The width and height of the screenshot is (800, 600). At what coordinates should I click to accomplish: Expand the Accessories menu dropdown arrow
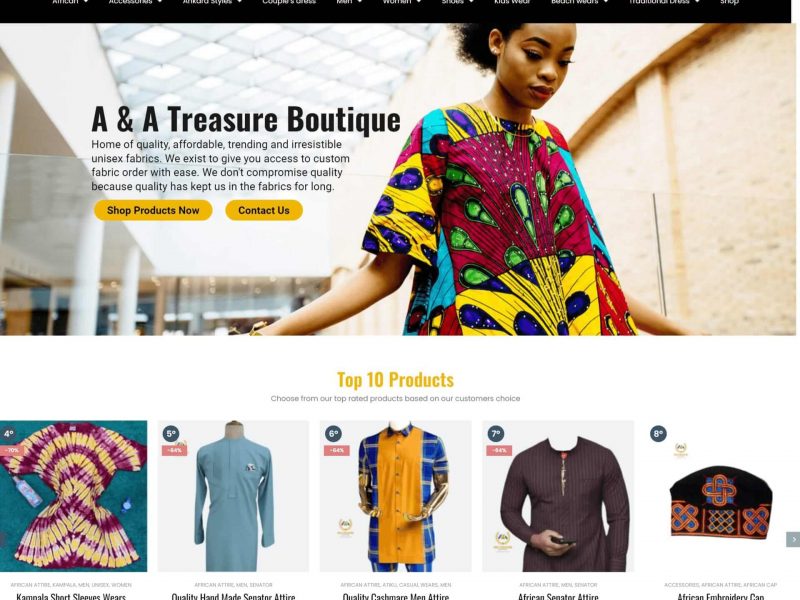click(x=160, y=2)
